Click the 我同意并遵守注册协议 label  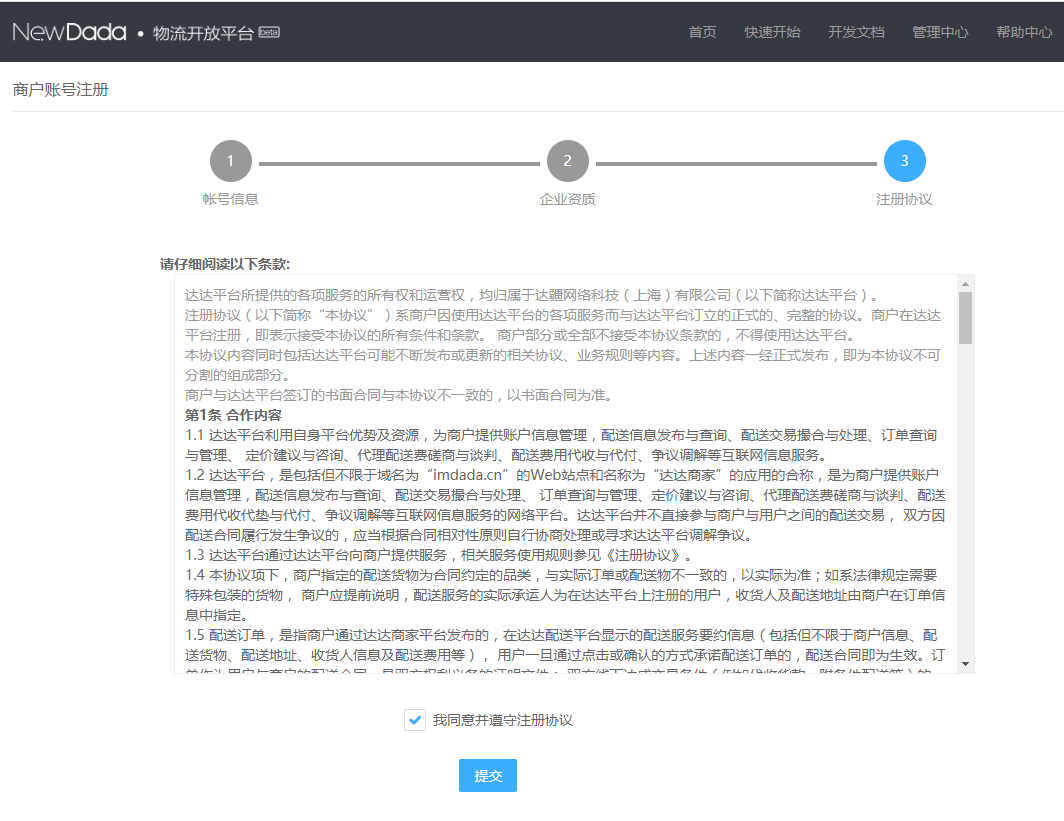click(502, 720)
